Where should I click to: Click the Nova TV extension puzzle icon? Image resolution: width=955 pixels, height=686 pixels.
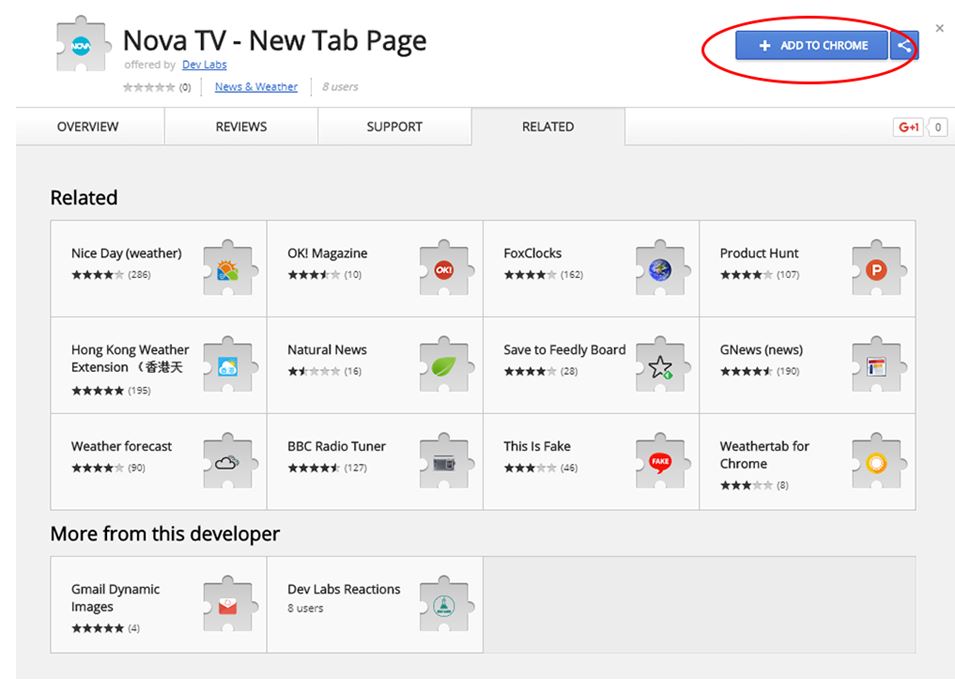(83, 44)
